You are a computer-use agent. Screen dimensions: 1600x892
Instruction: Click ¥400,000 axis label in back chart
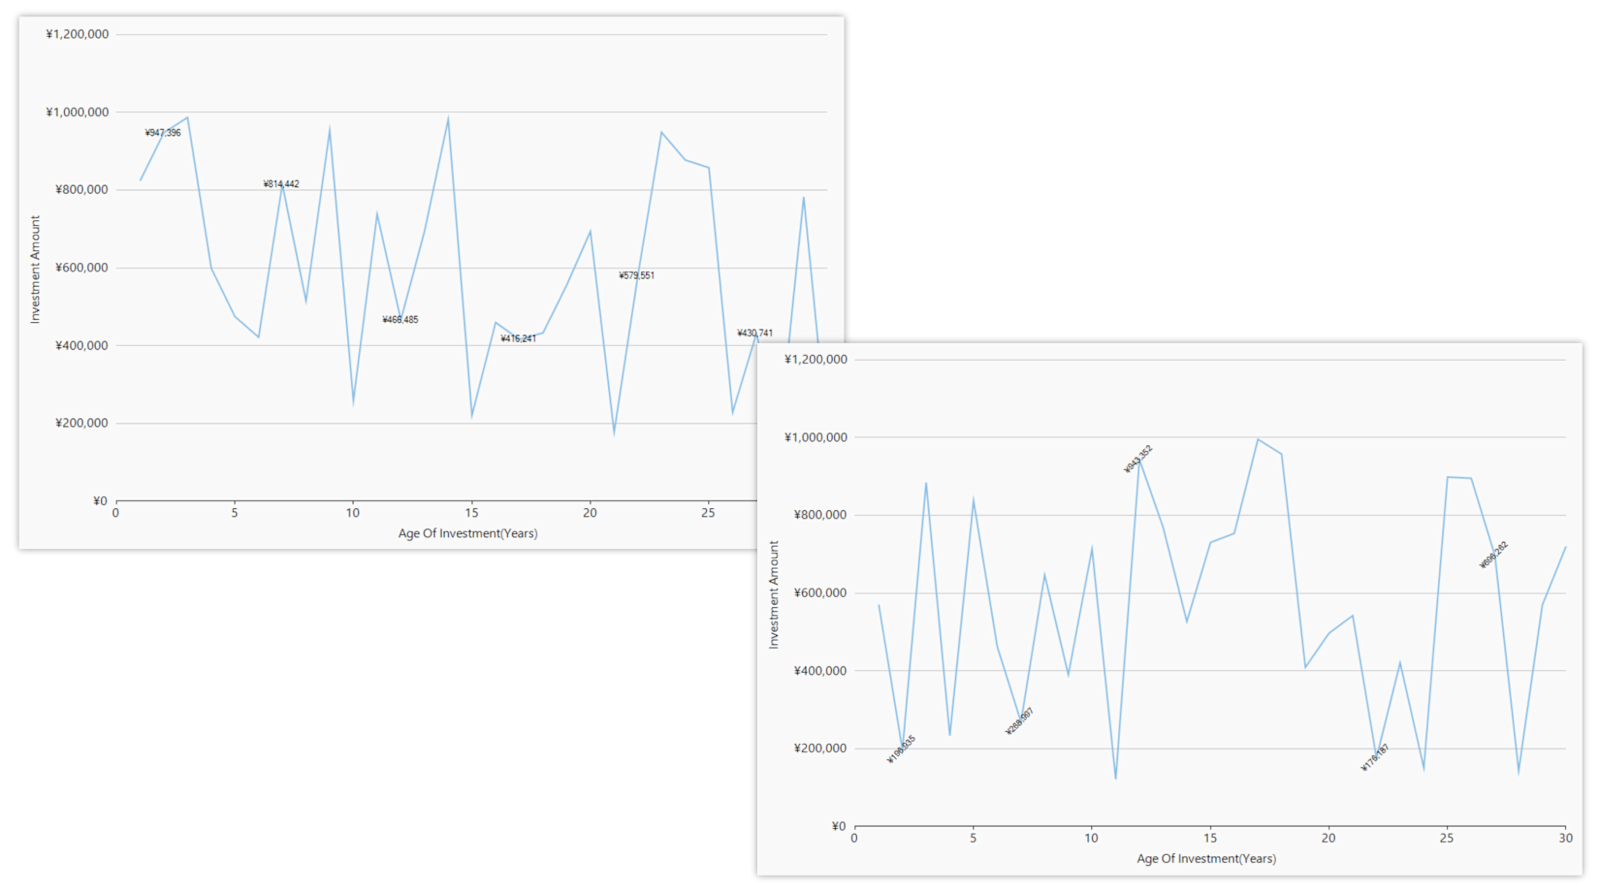point(82,346)
